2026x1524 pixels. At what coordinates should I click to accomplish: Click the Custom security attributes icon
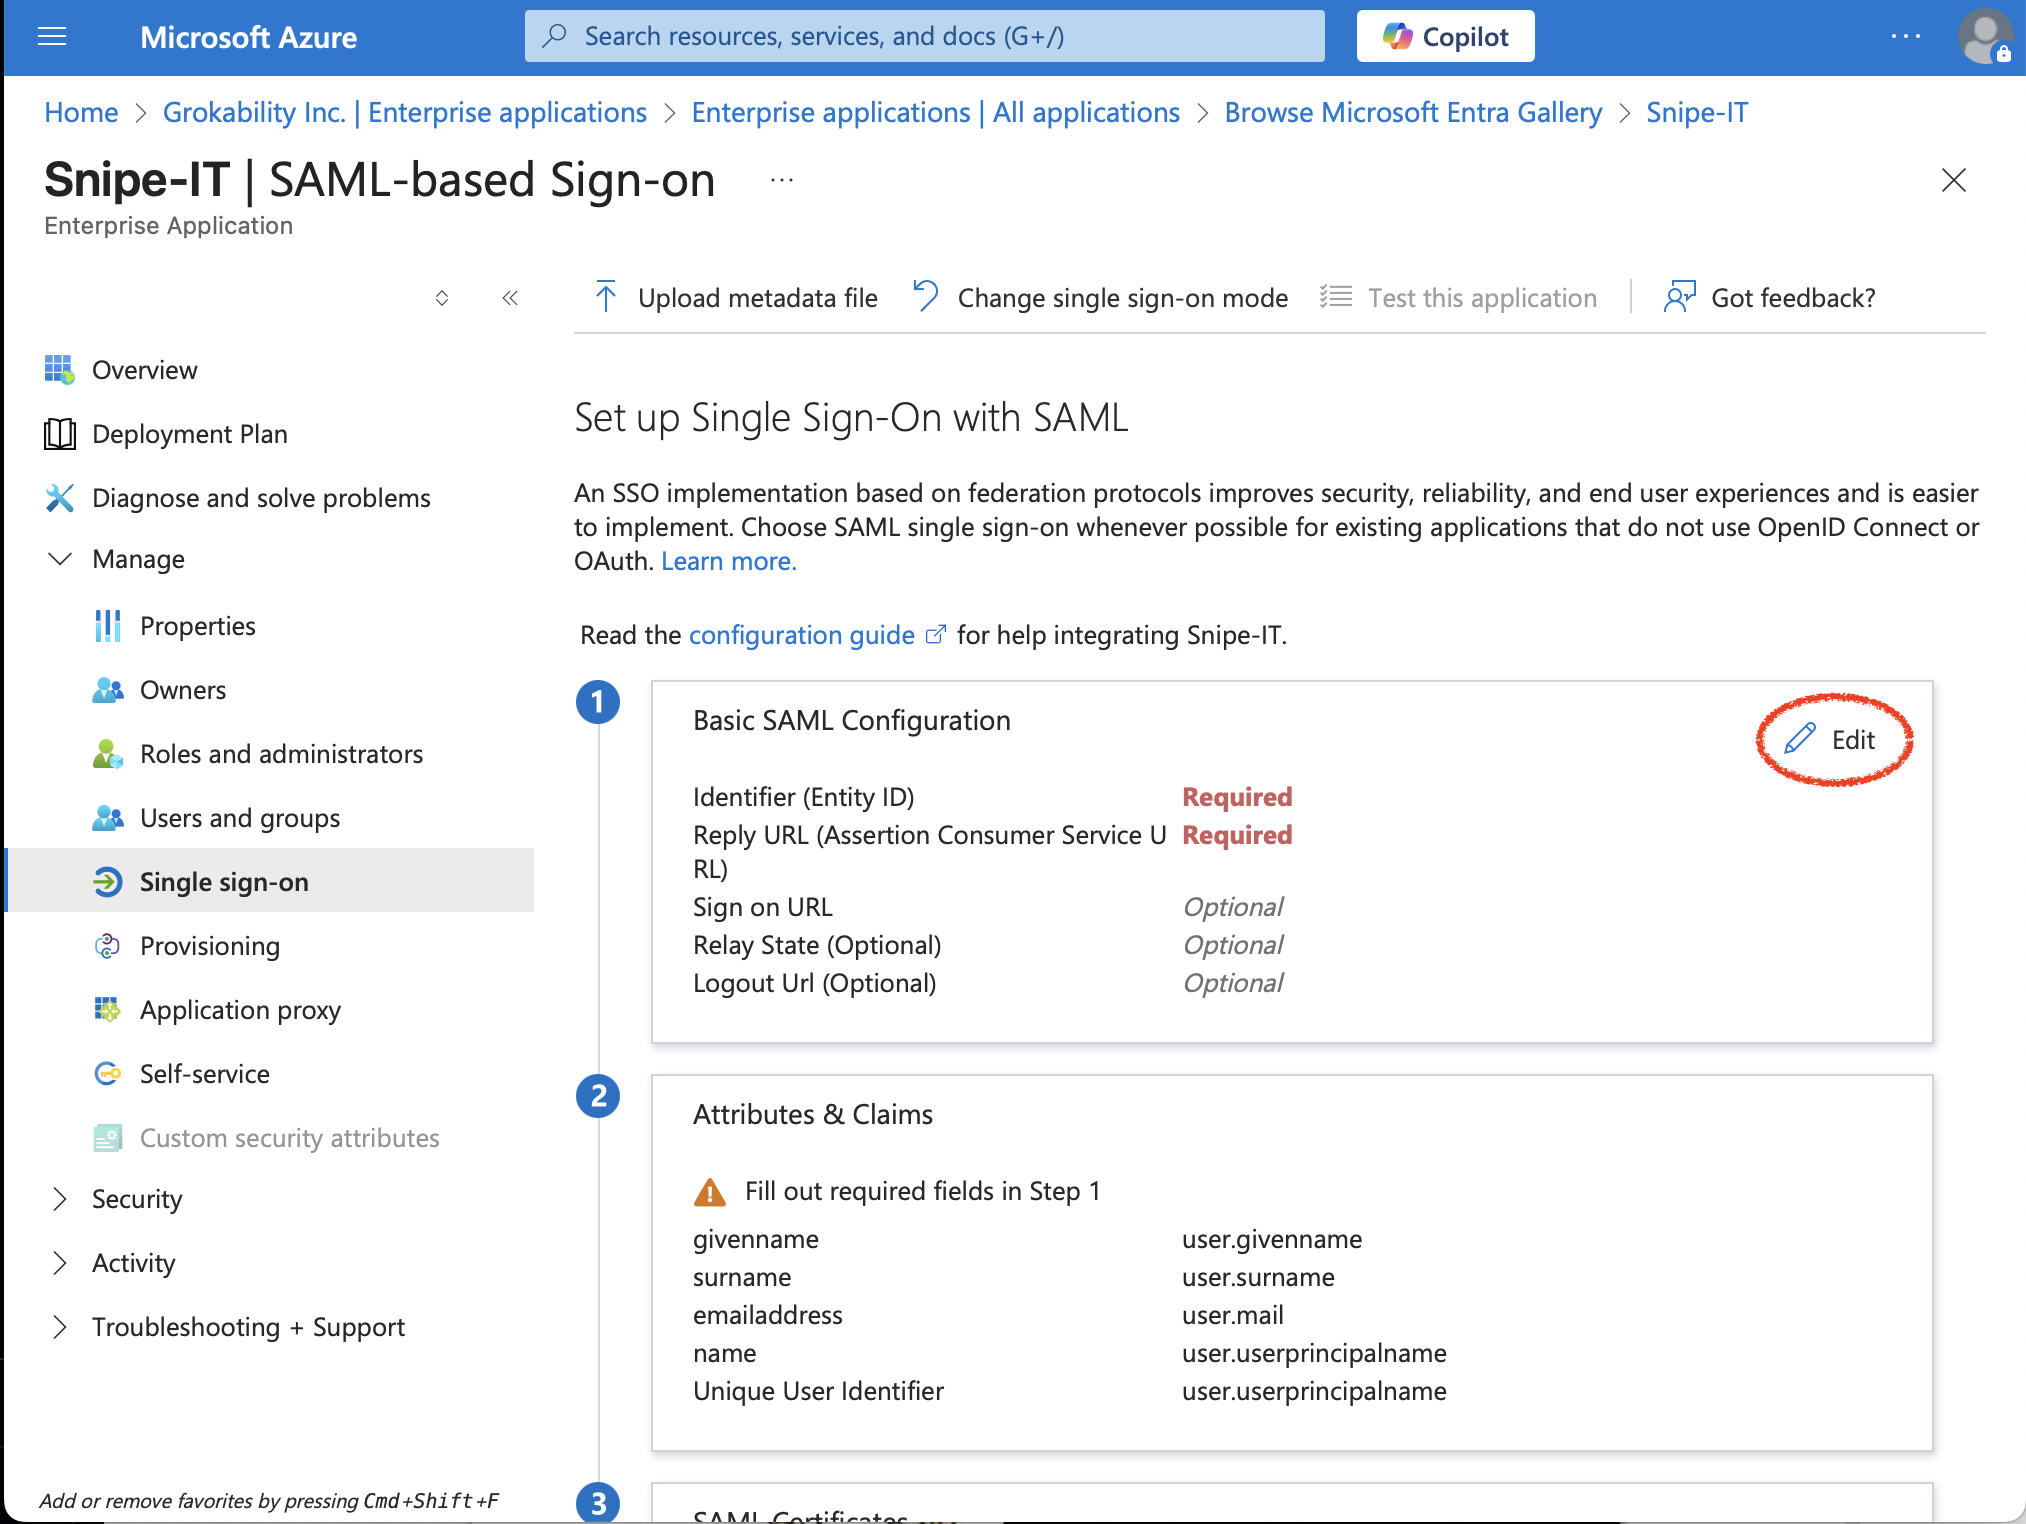107,1137
